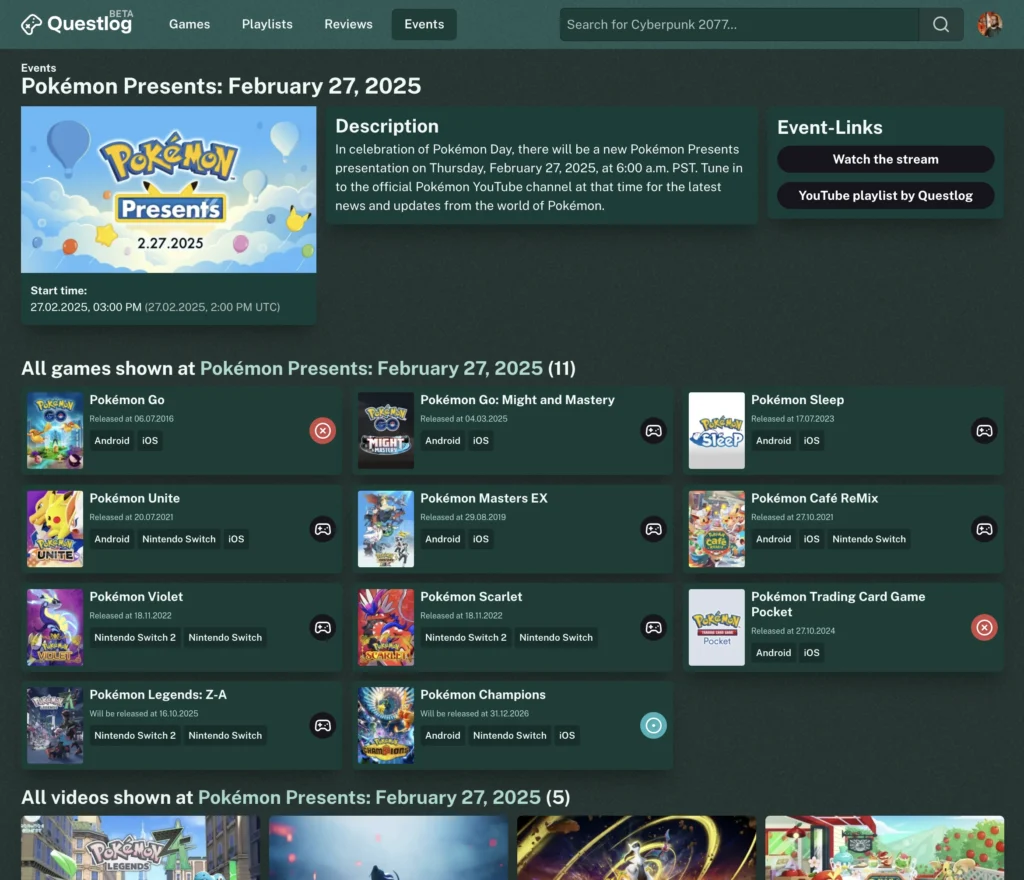This screenshot has height=880, width=1024.
Task: Click the Pokémon Unite title
Action: coord(135,498)
